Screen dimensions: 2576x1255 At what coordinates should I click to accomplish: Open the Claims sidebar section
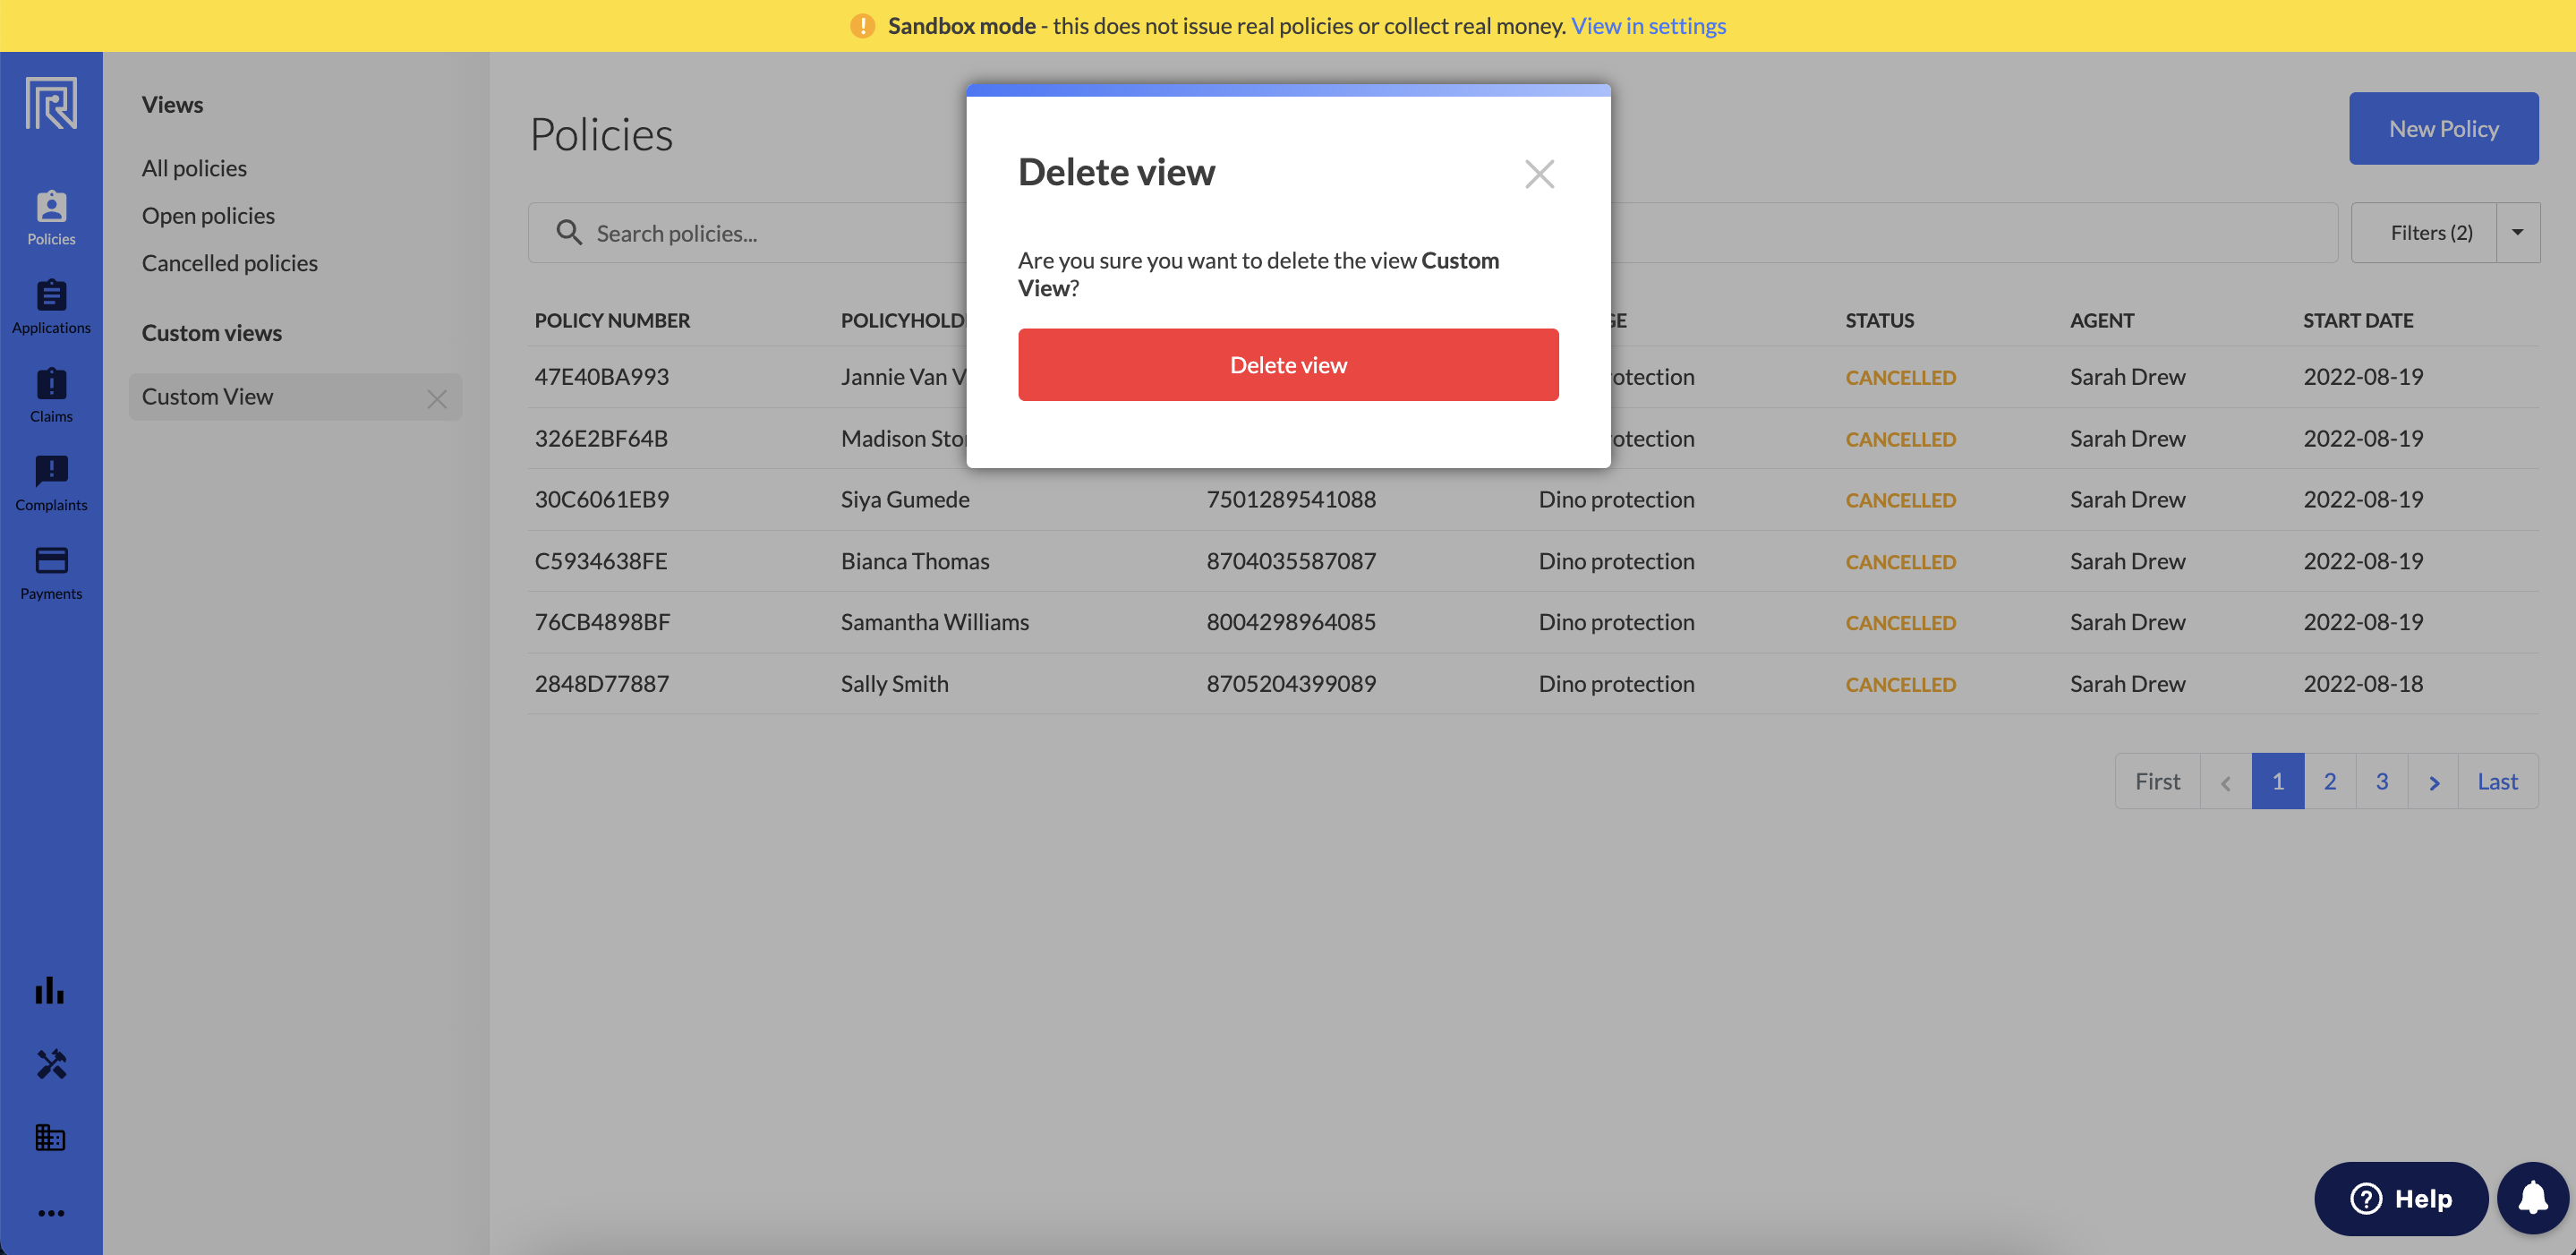51,396
